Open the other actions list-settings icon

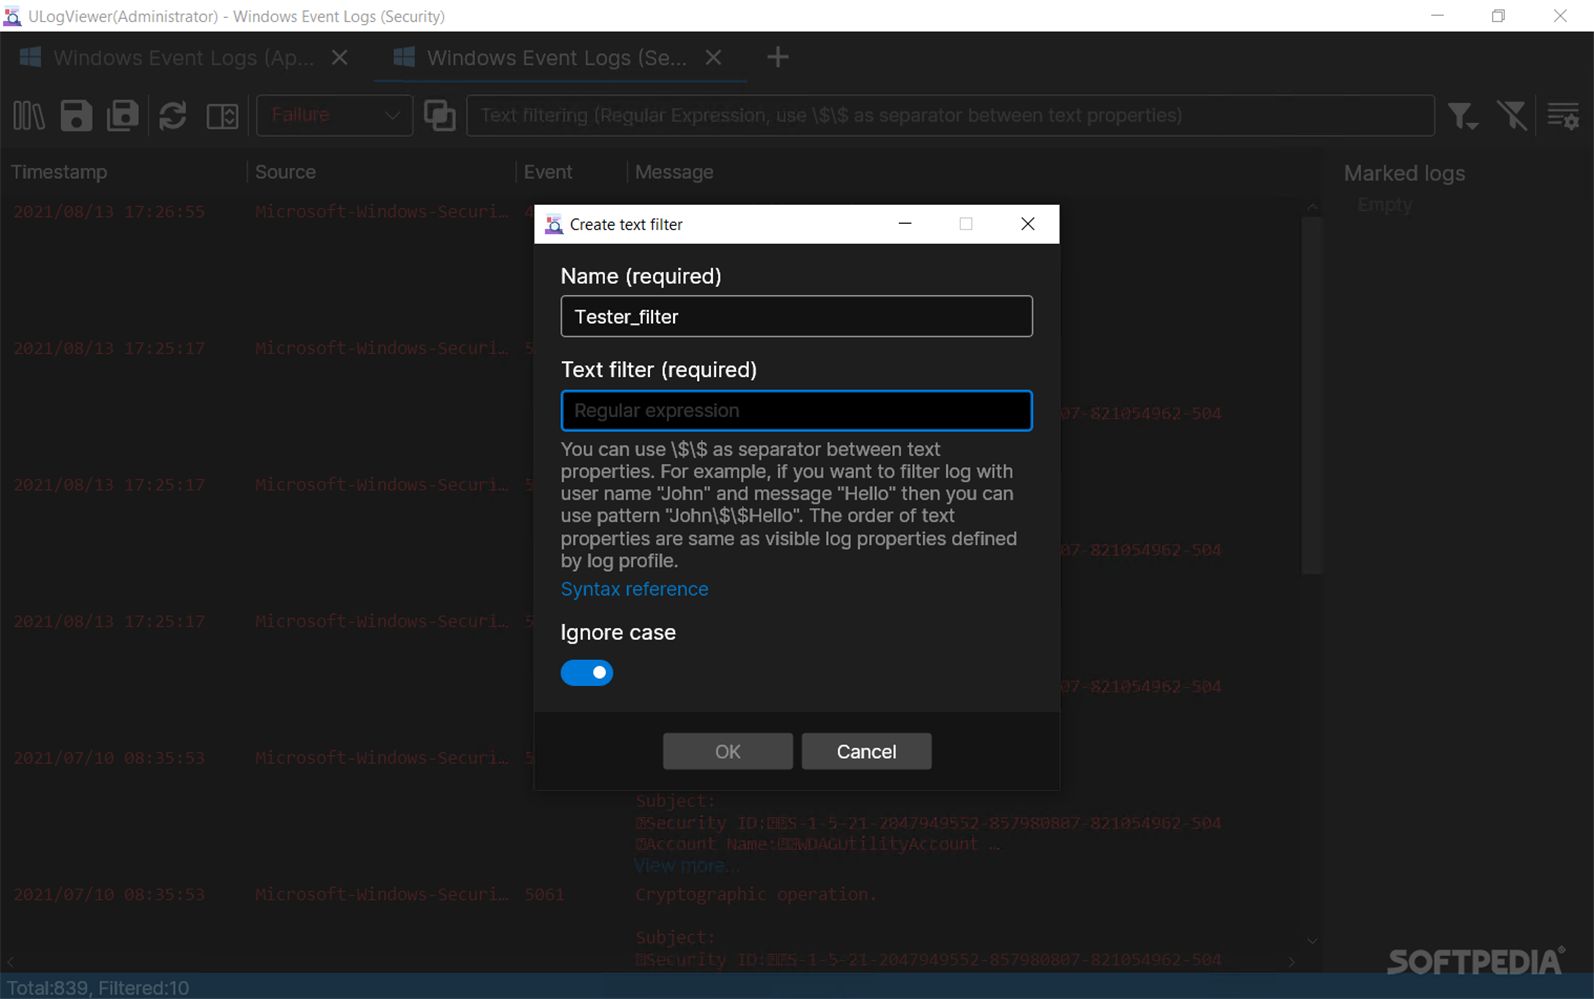[1563, 116]
